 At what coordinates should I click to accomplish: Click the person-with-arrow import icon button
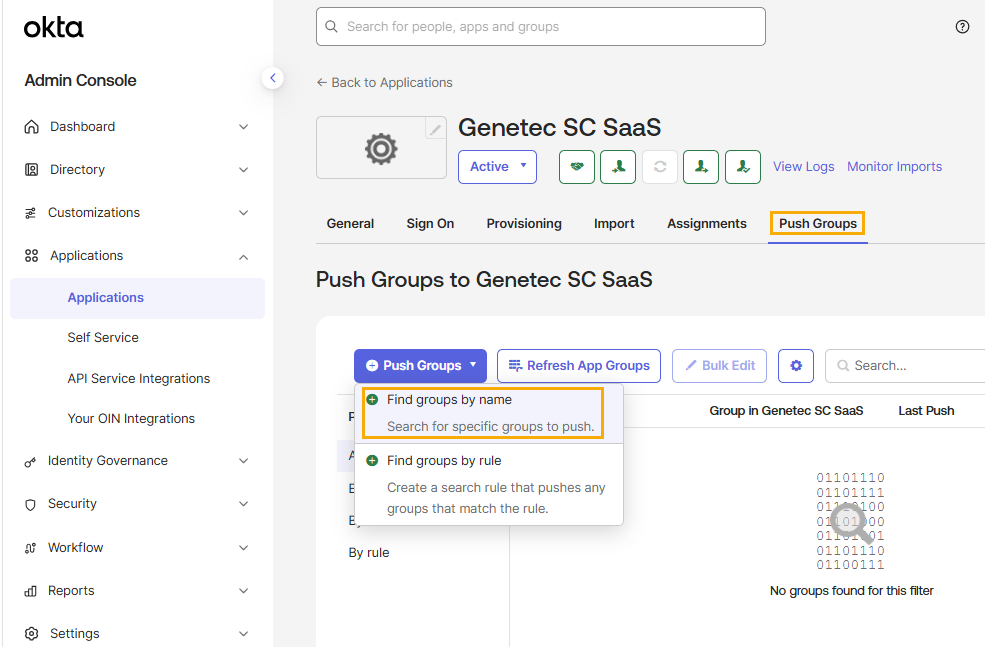click(701, 167)
